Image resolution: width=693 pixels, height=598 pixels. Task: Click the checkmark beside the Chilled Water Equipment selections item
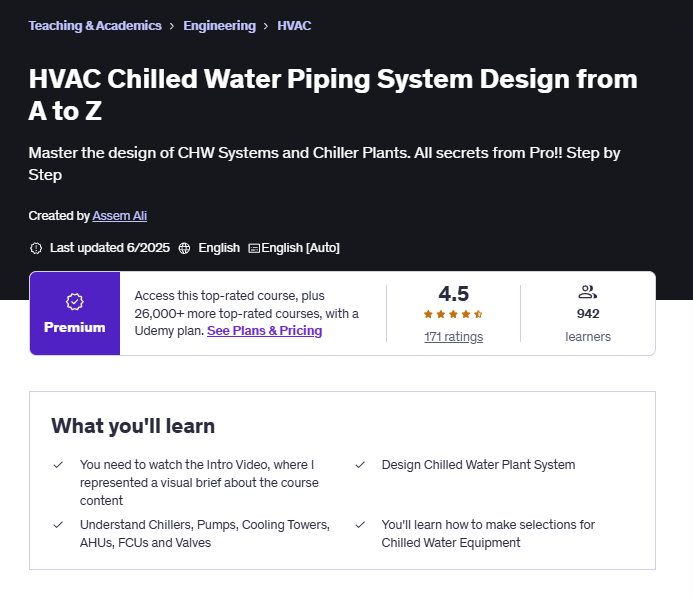(360, 525)
